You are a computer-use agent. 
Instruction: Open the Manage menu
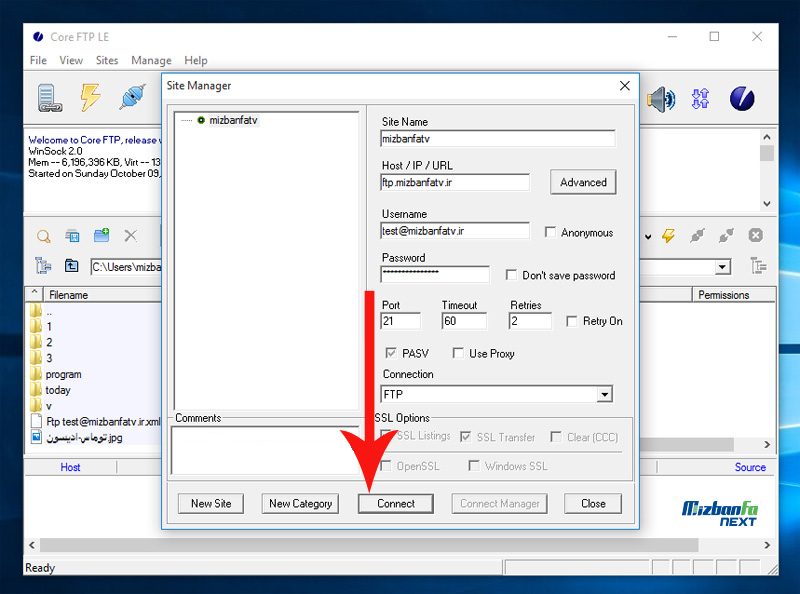(x=152, y=60)
